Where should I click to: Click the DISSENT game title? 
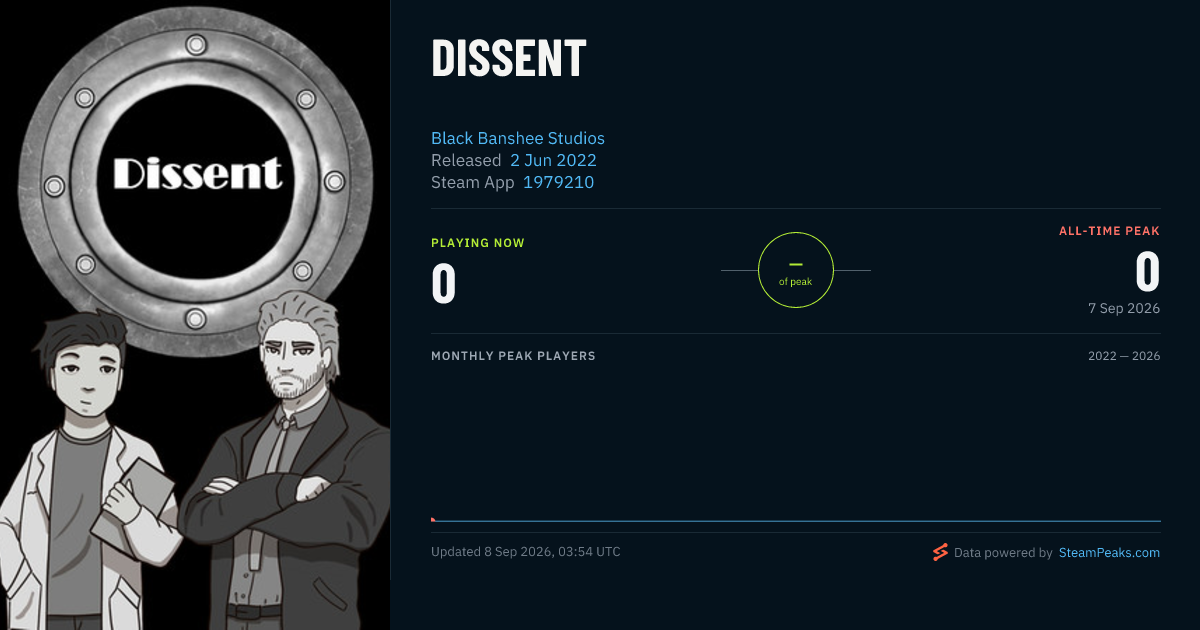[509, 58]
